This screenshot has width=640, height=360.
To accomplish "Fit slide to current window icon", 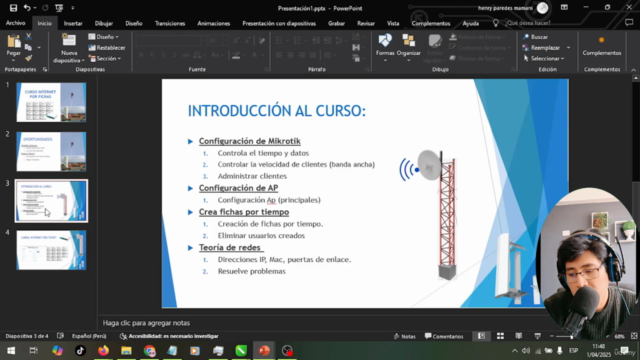I will pos(634,336).
